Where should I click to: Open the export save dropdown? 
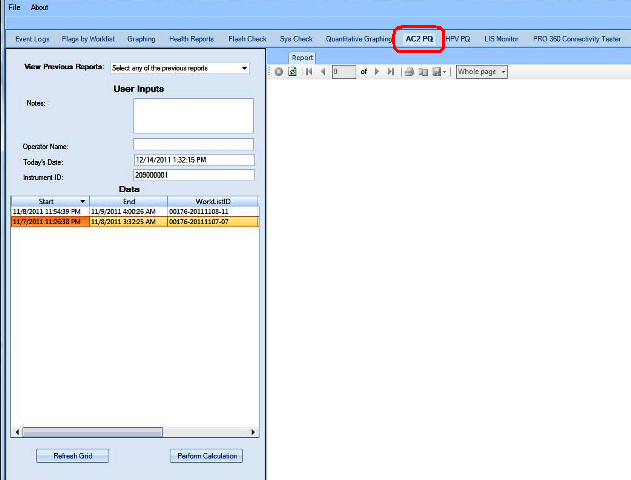[x=439, y=72]
